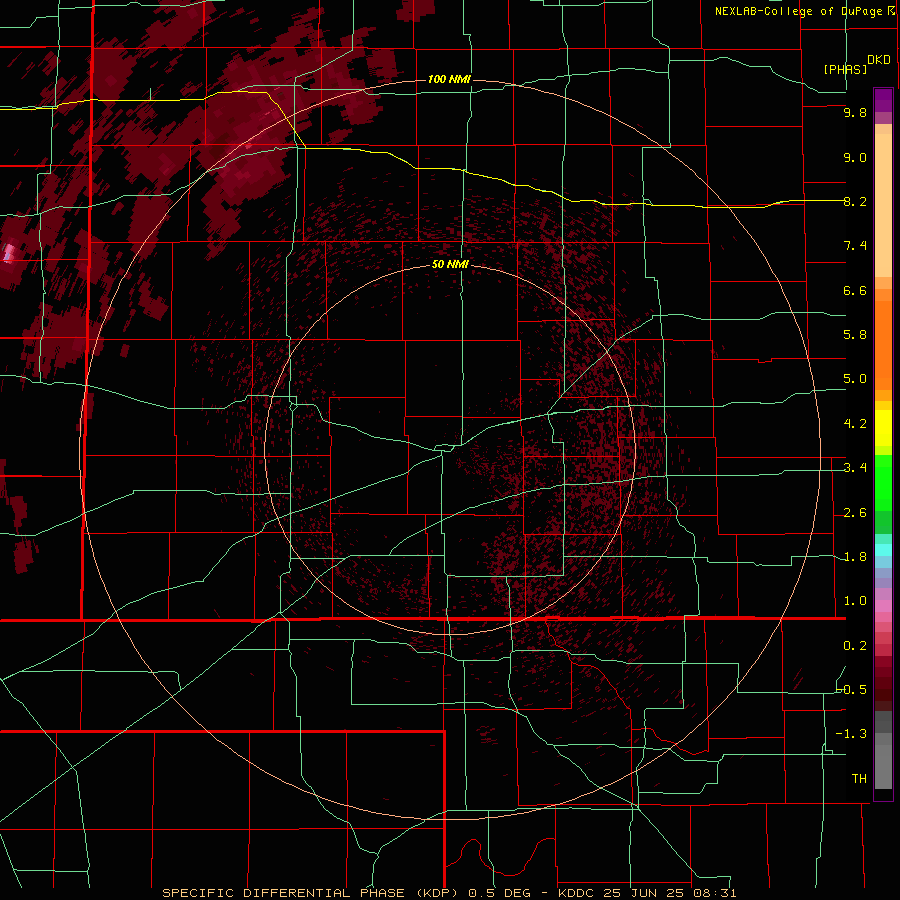Click the 100 NMI range ring label
The image size is (900, 900).
pyautogui.click(x=449, y=79)
